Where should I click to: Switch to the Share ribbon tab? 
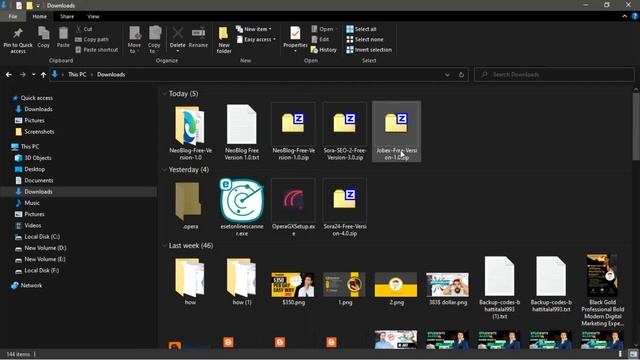(67, 16)
